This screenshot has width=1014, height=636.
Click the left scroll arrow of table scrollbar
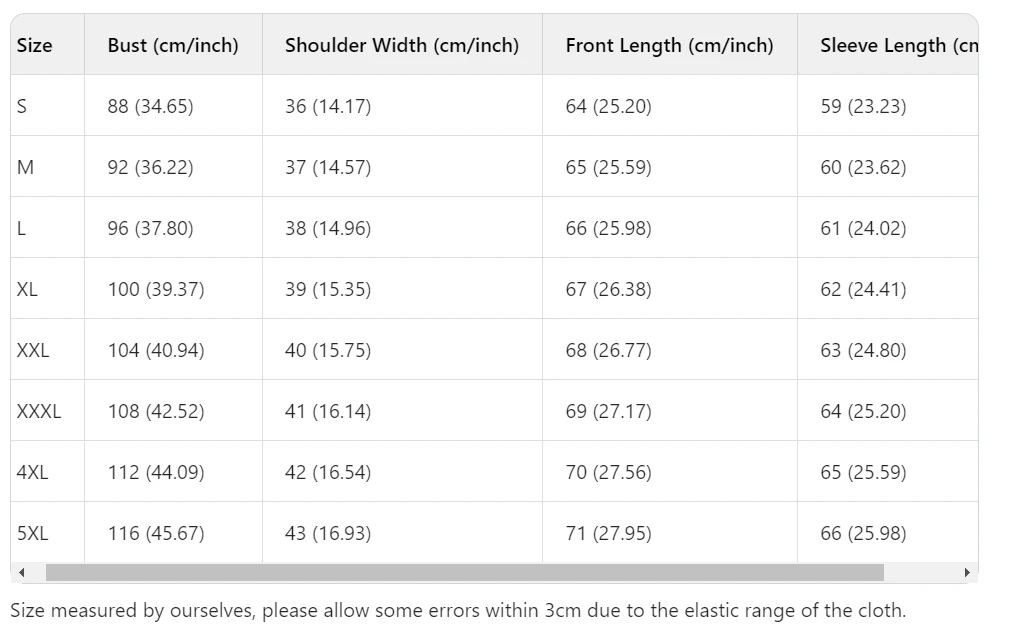pos(22,573)
